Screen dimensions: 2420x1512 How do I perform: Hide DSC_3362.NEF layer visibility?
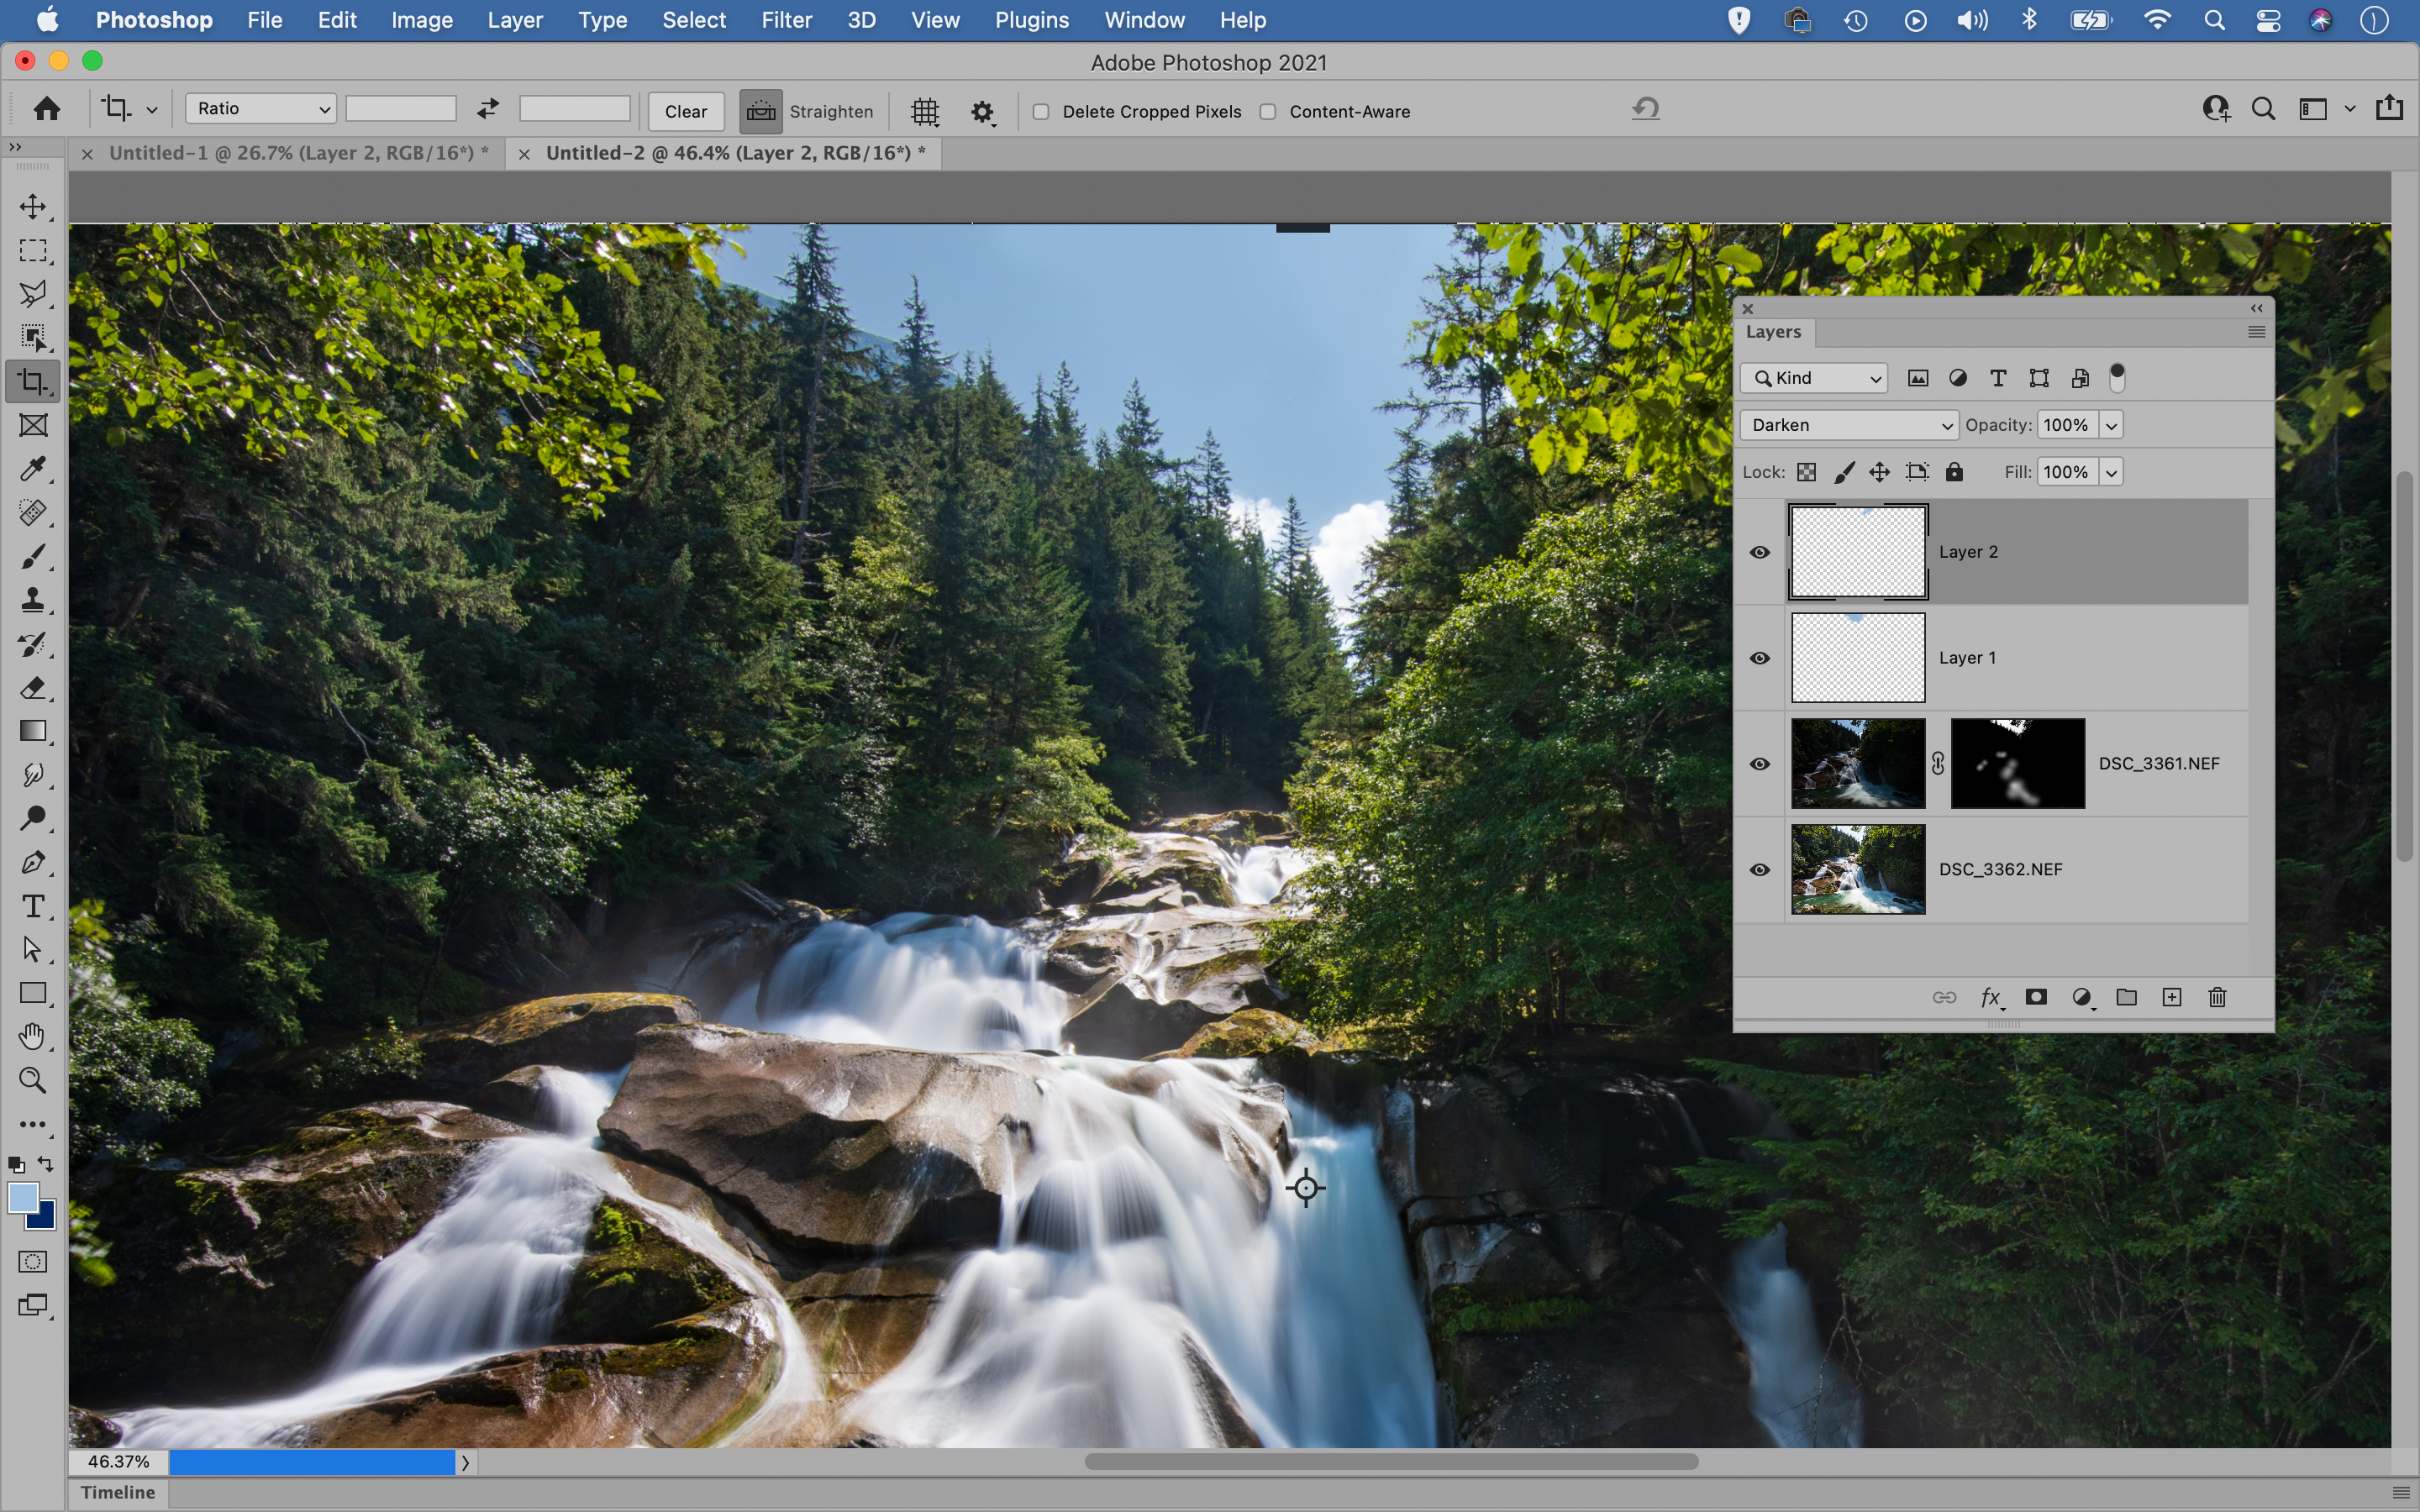(x=1760, y=870)
